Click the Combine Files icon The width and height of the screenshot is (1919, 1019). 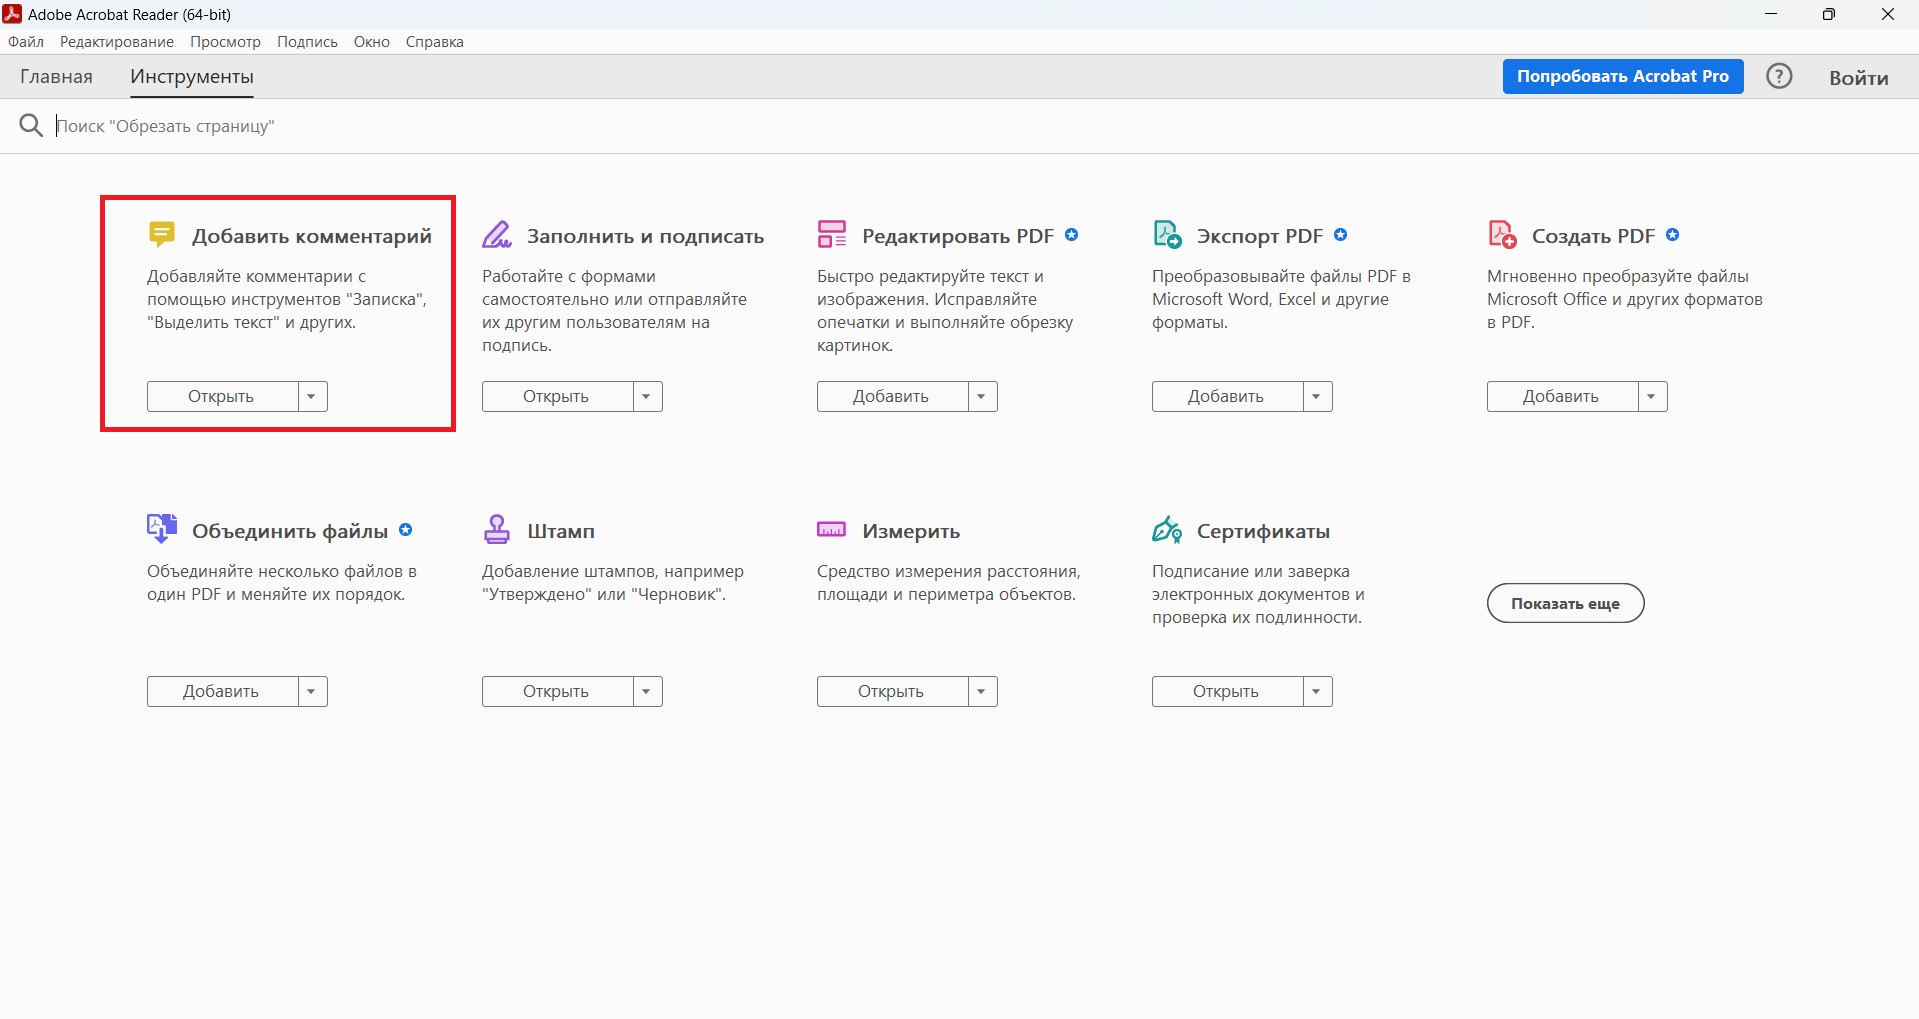click(162, 529)
